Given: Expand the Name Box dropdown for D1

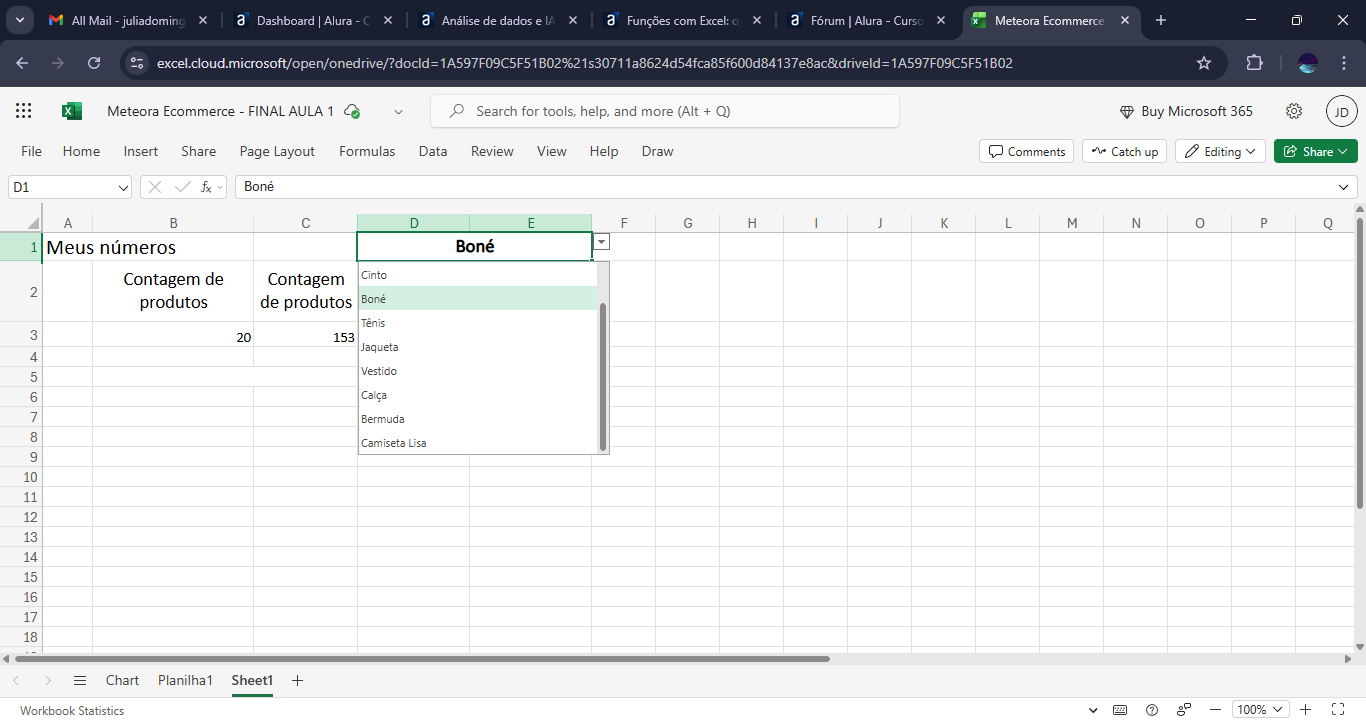Looking at the screenshot, I should click(124, 187).
